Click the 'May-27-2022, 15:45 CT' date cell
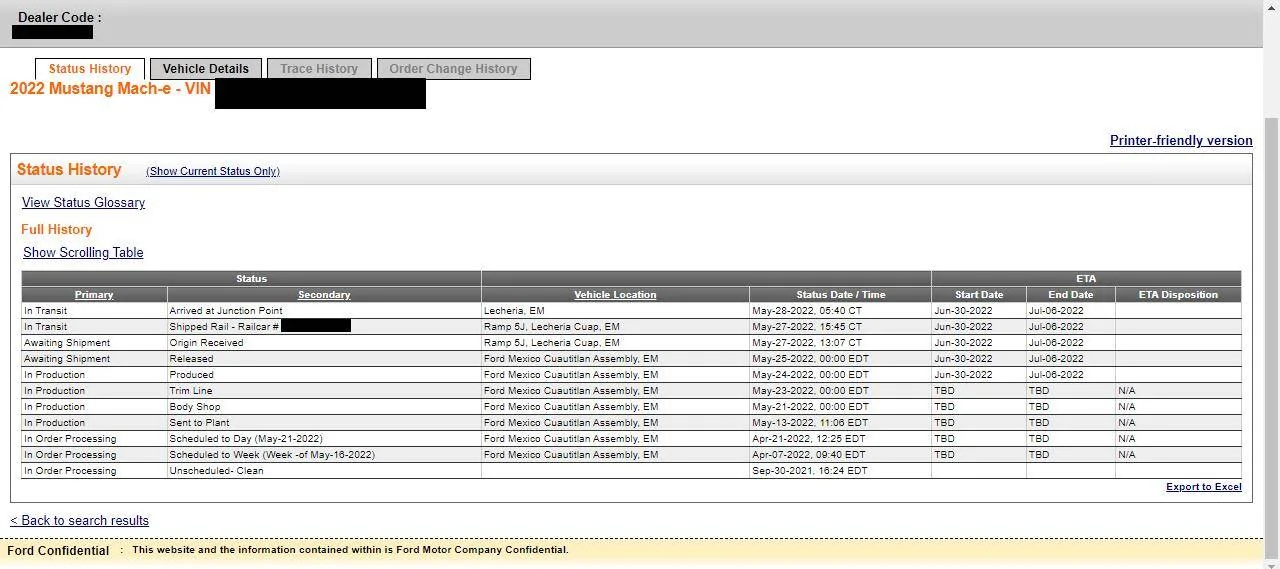The height and width of the screenshot is (569, 1280). (840, 327)
